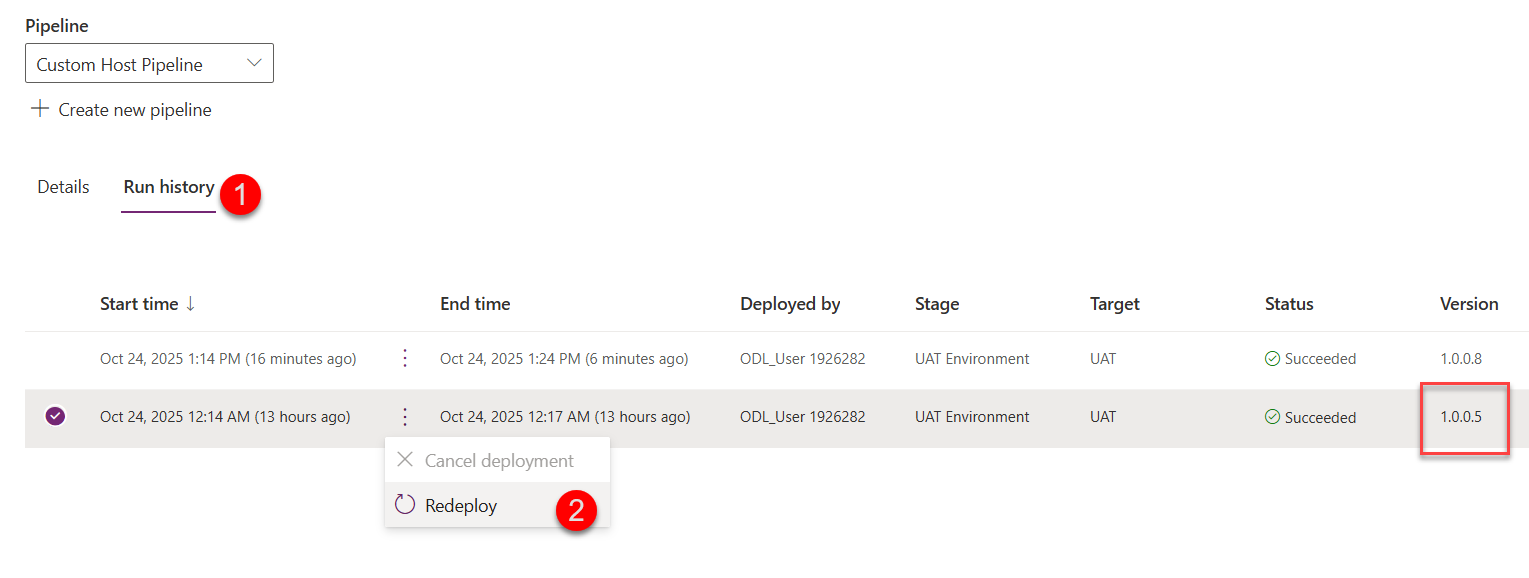Choose Cancel deployment in the menu
This screenshot has width=1529, height=578.
(499, 461)
